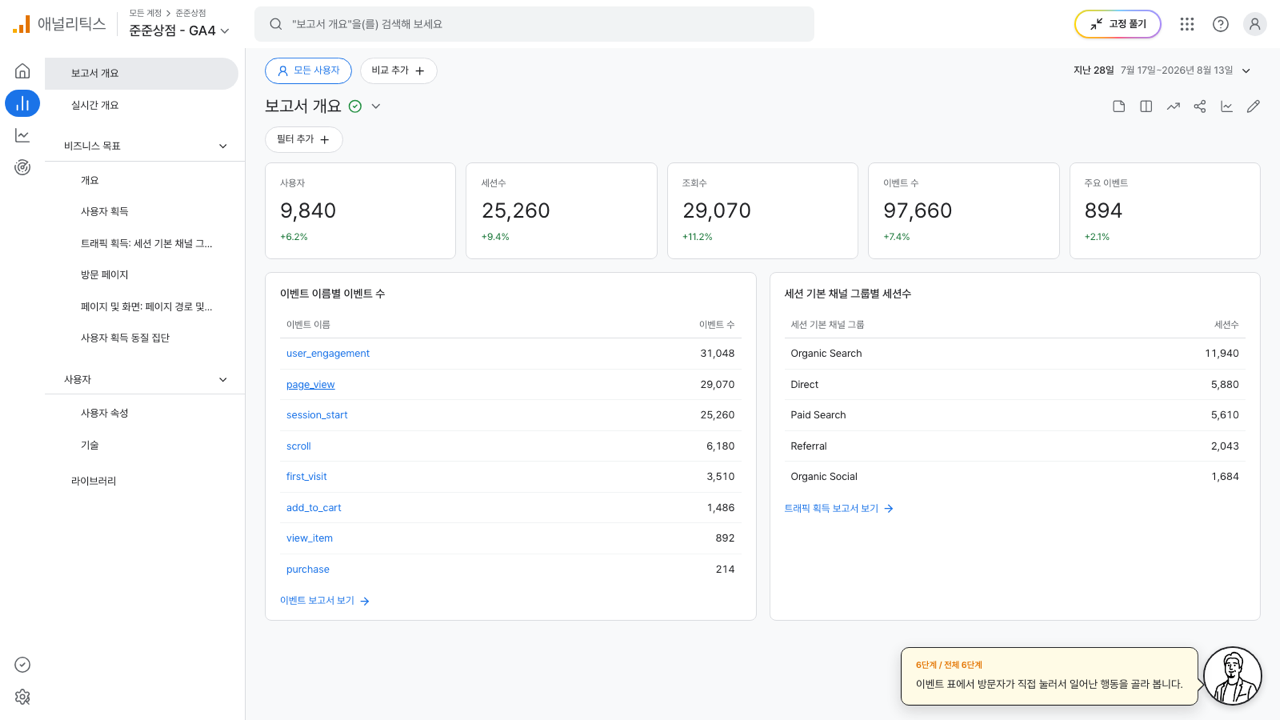Open the Advertising target icon
1280x720 pixels.
22,167
